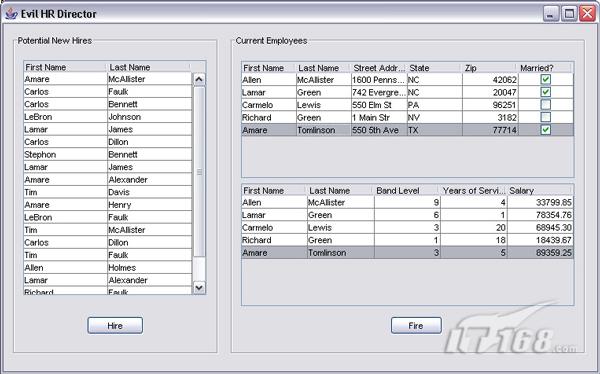Image resolution: width=600 pixels, height=374 pixels.
Task: Click salary value 78354.76
Action: 540,215
